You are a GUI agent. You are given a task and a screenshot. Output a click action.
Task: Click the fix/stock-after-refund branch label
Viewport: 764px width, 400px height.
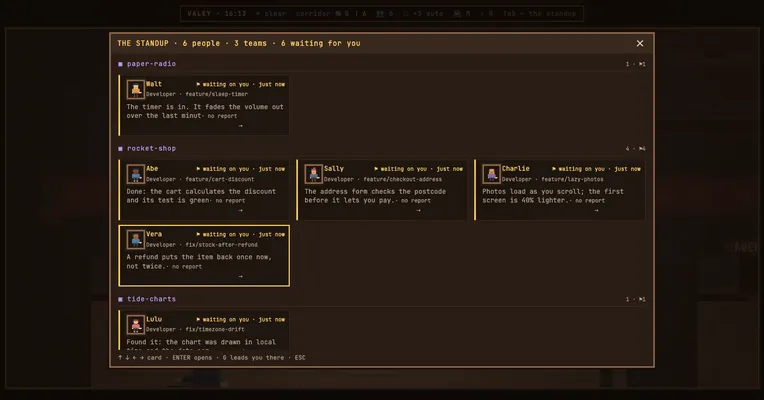point(222,245)
